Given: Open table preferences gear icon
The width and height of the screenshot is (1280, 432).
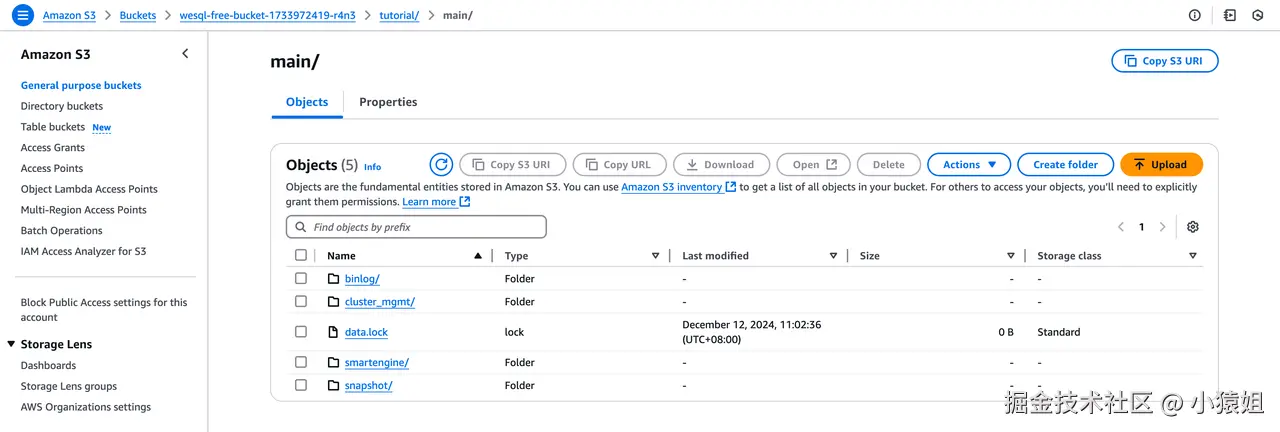Looking at the screenshot, I should point(1193,227).
